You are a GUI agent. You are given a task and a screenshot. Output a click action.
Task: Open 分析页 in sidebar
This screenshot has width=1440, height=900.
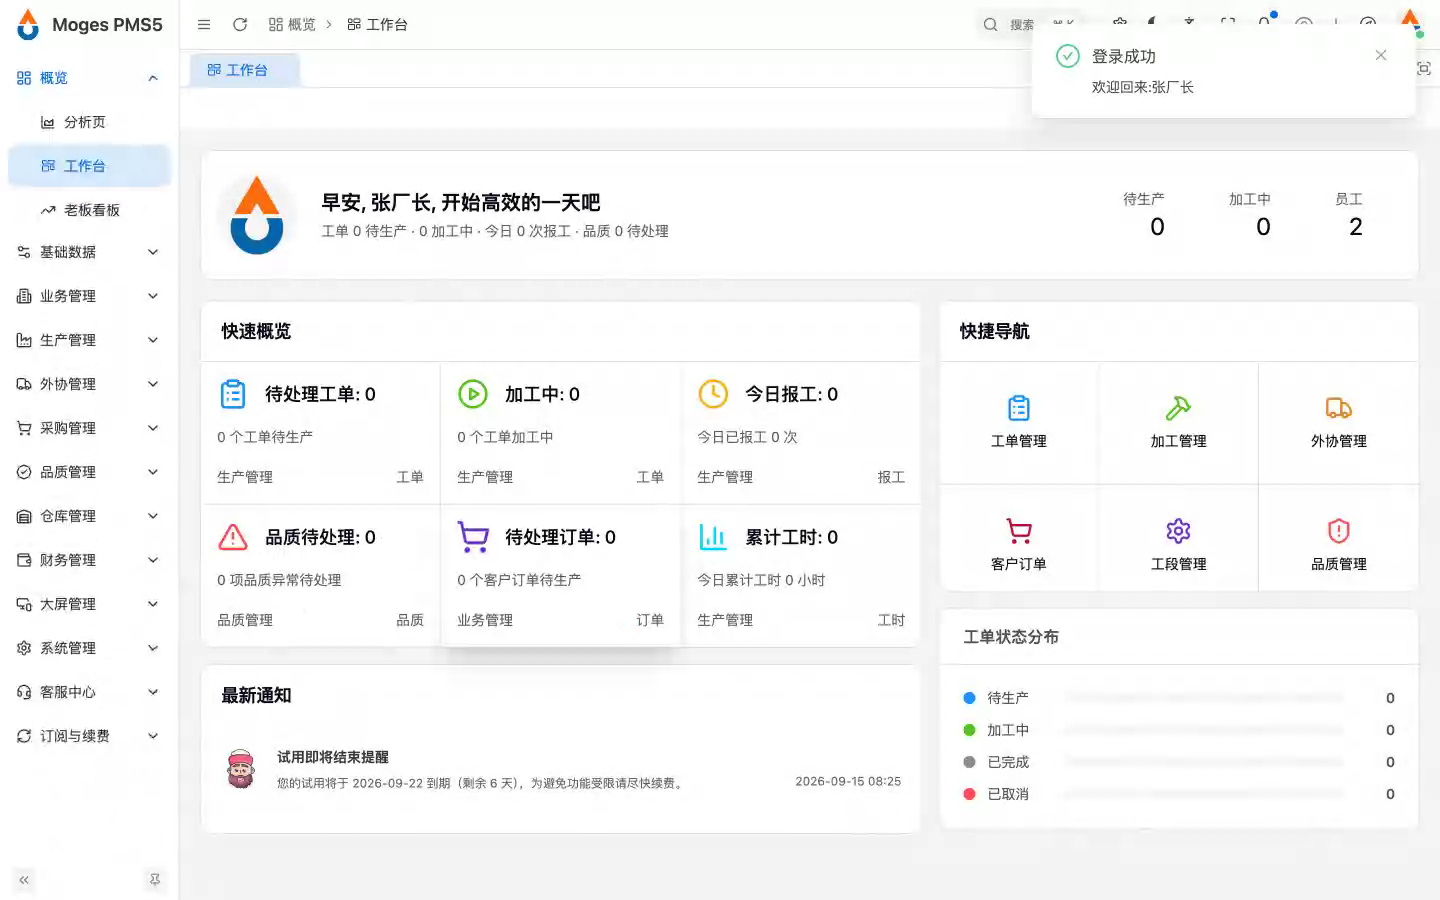click(x=89, y=122)
